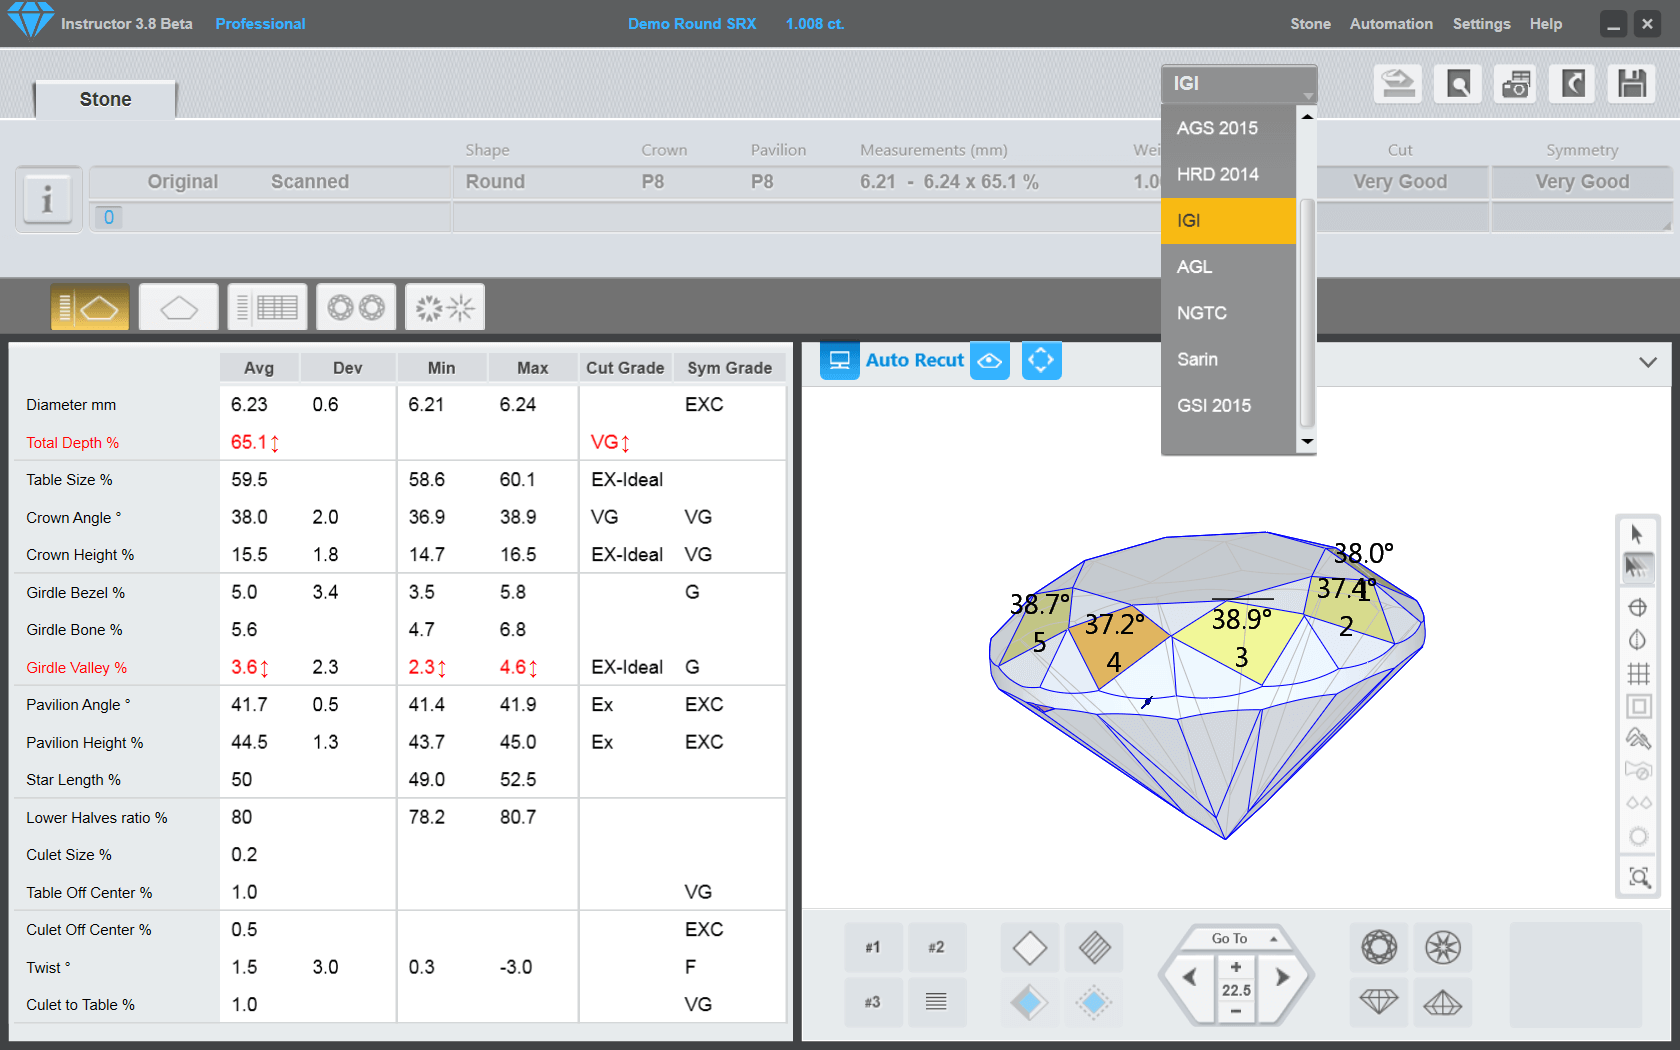Choose NGTC from the grading list
1680x1050 pixels.
(1229, 313)
